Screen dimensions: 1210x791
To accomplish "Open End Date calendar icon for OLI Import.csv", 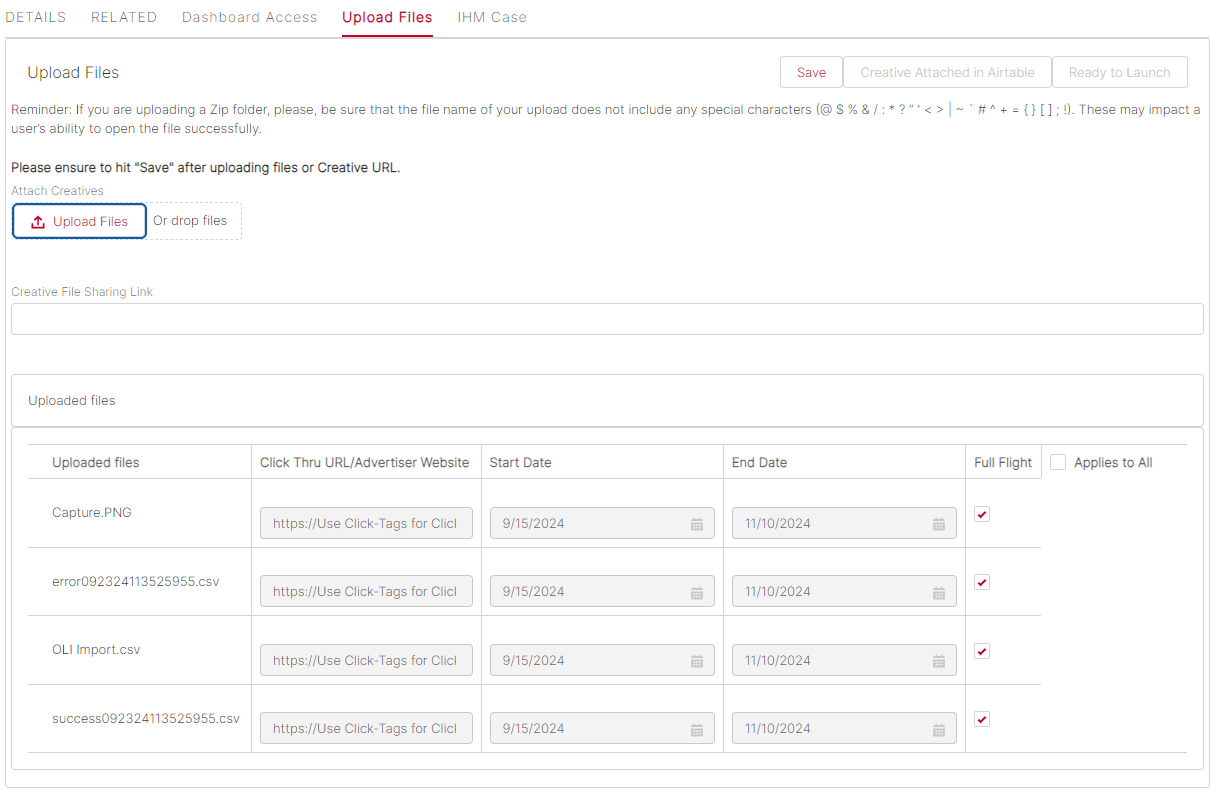I will click(x=939, y=661).
